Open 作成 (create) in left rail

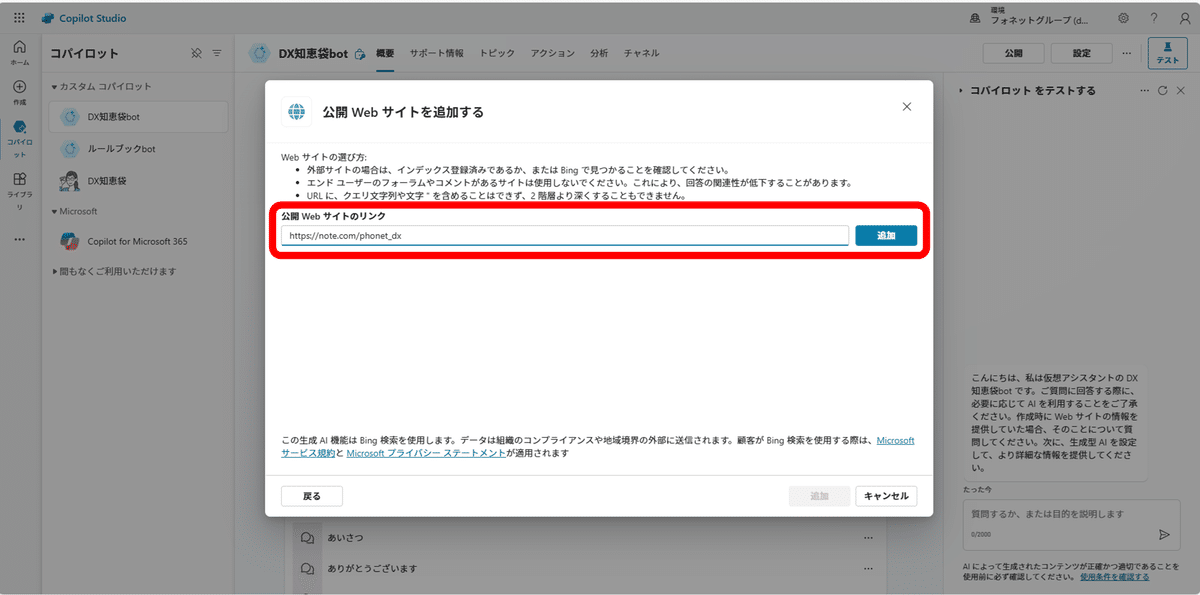tap(19, 92)
